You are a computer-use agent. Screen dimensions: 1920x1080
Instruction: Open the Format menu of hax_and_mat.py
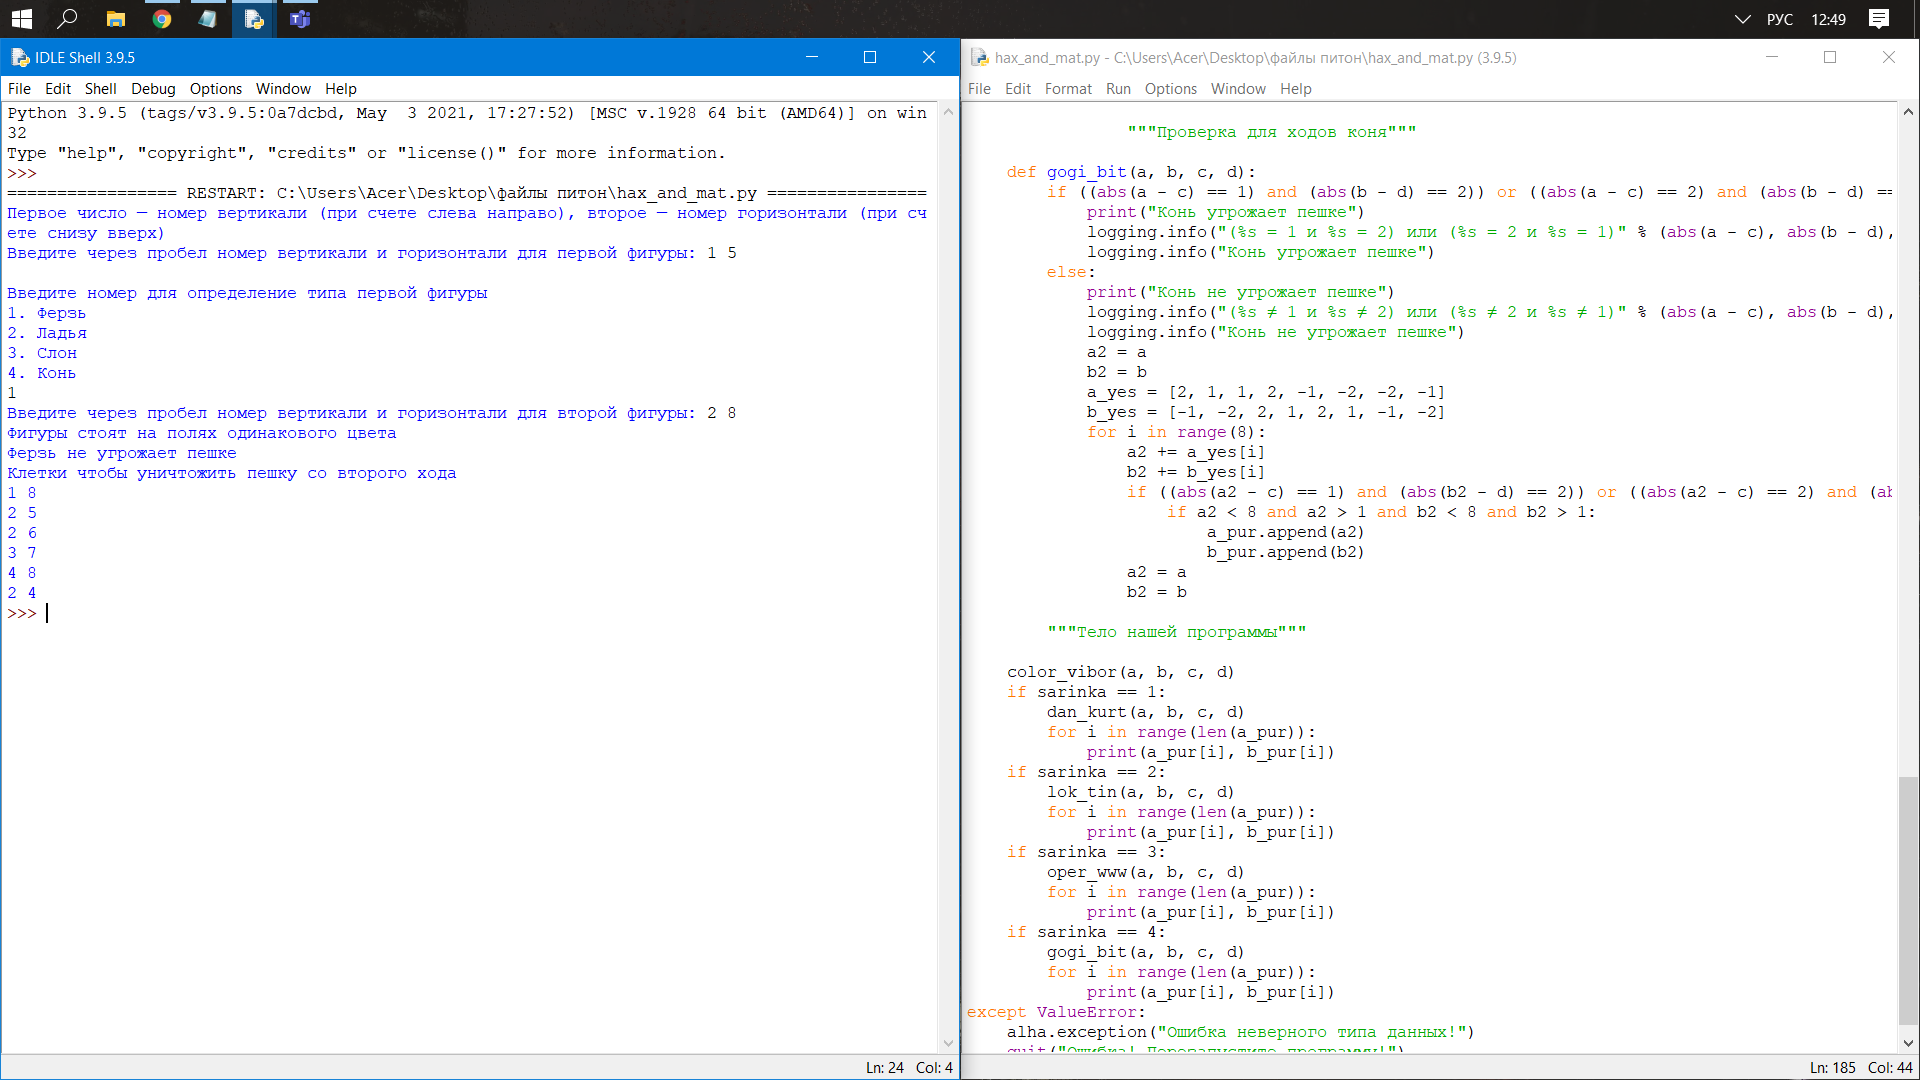(1068, 89)
